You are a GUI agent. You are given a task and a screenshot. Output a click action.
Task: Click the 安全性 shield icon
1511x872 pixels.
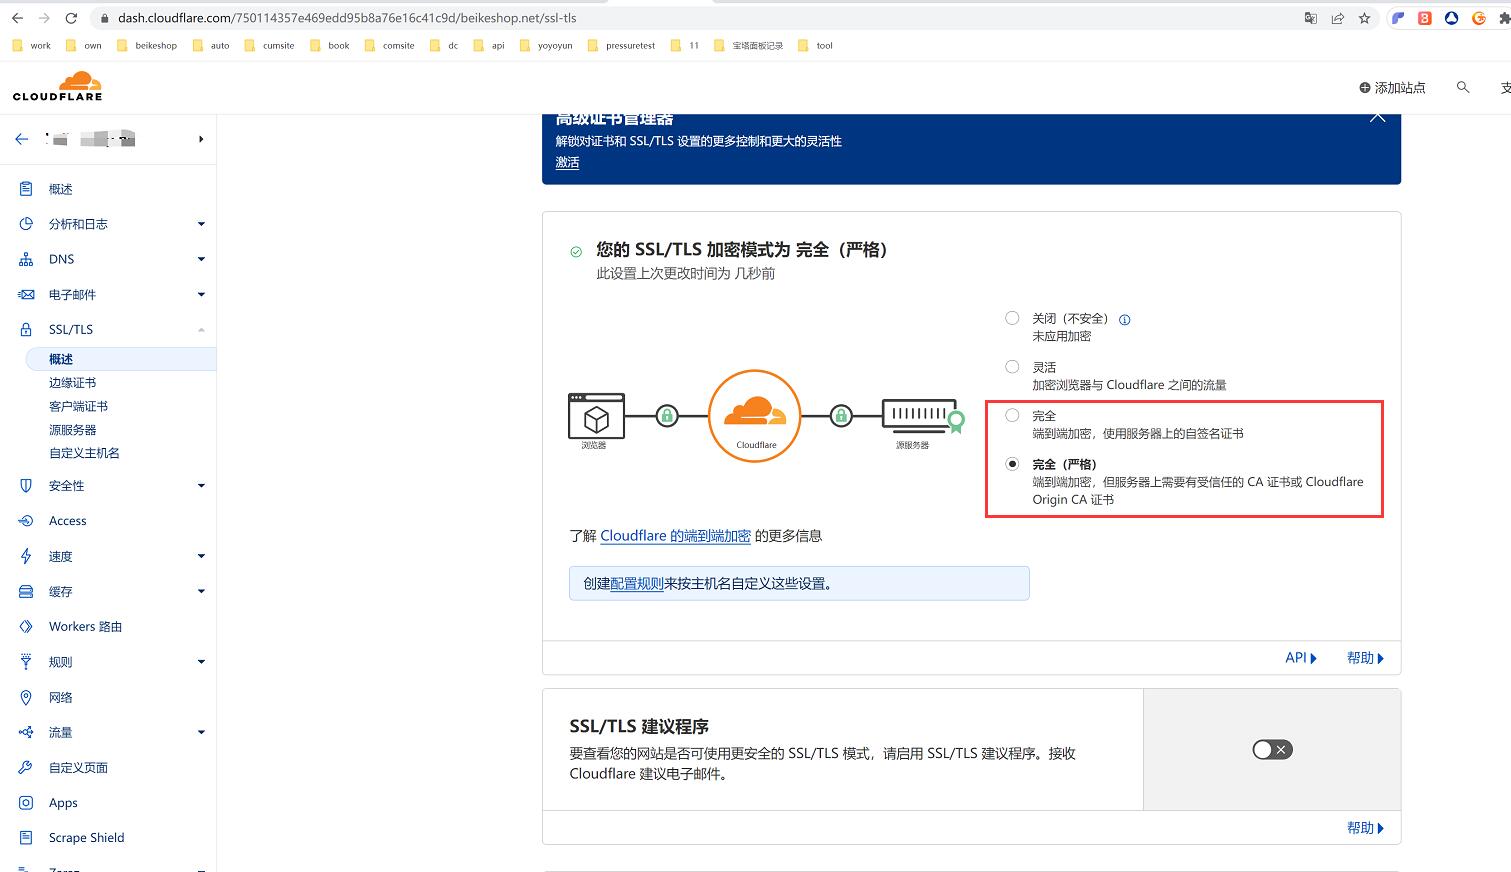[x=26, y=485]
